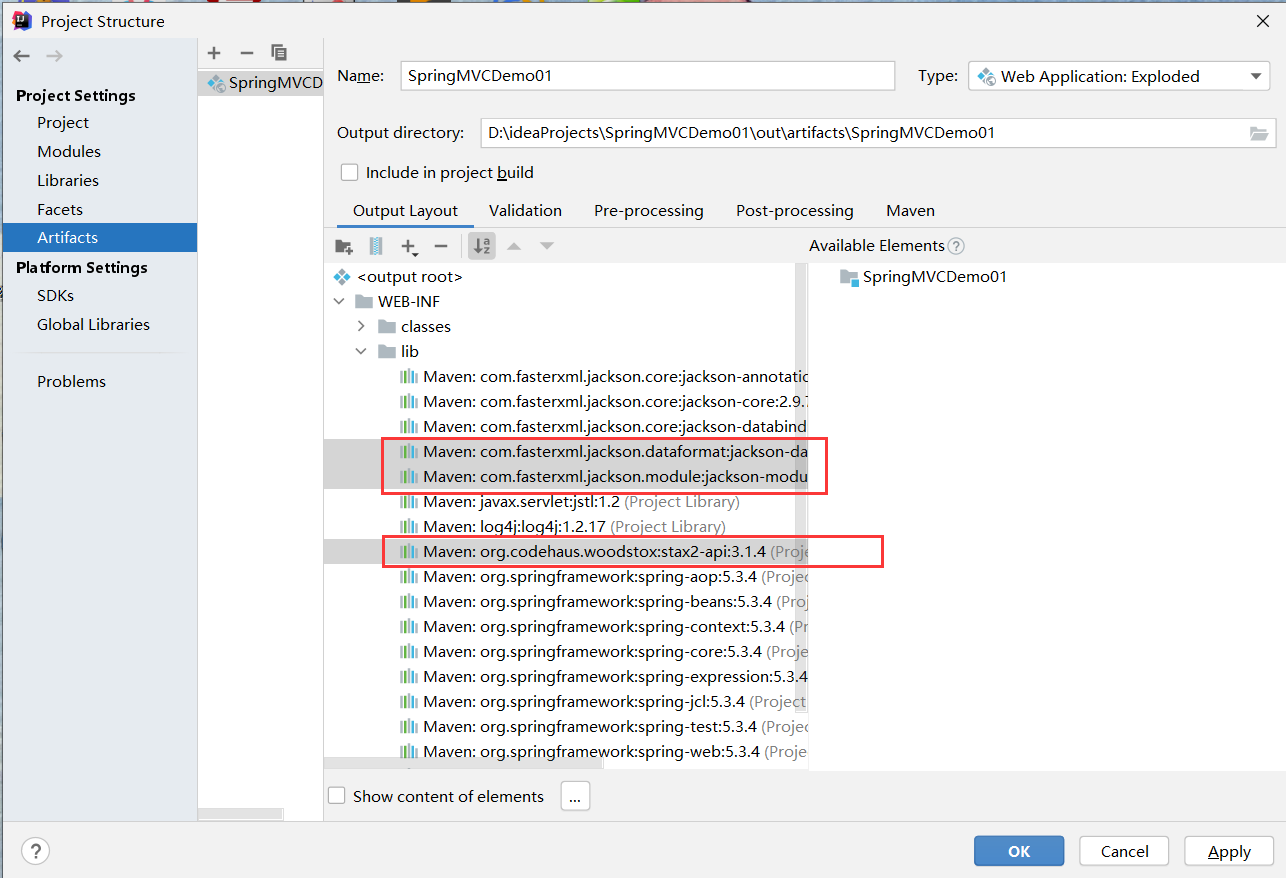Image resolution: width=1286 pixels, height=878 pixels.
Task: Browse for the output directory folder
Action: coord(1260,133)
